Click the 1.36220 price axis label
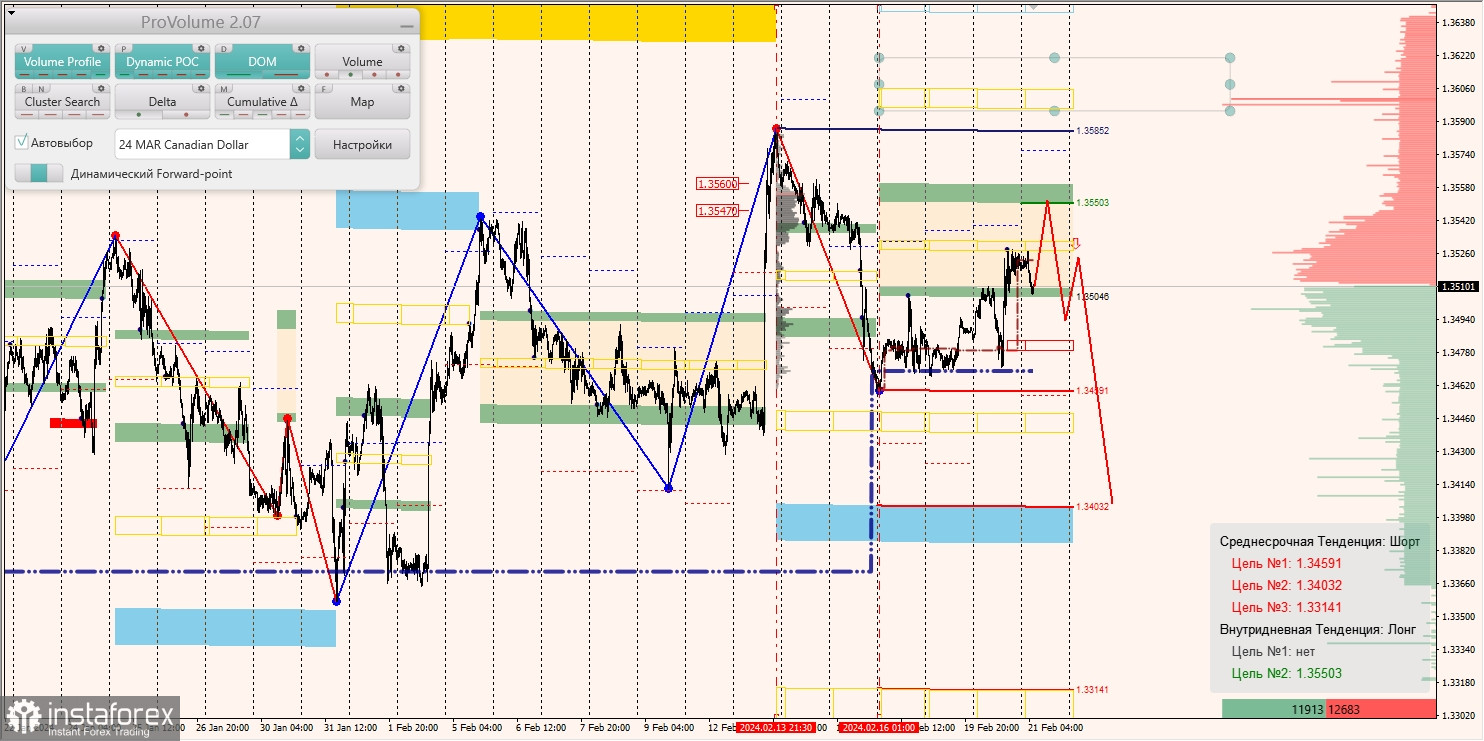This screenshot has width=1484, height=741. 1458,56
